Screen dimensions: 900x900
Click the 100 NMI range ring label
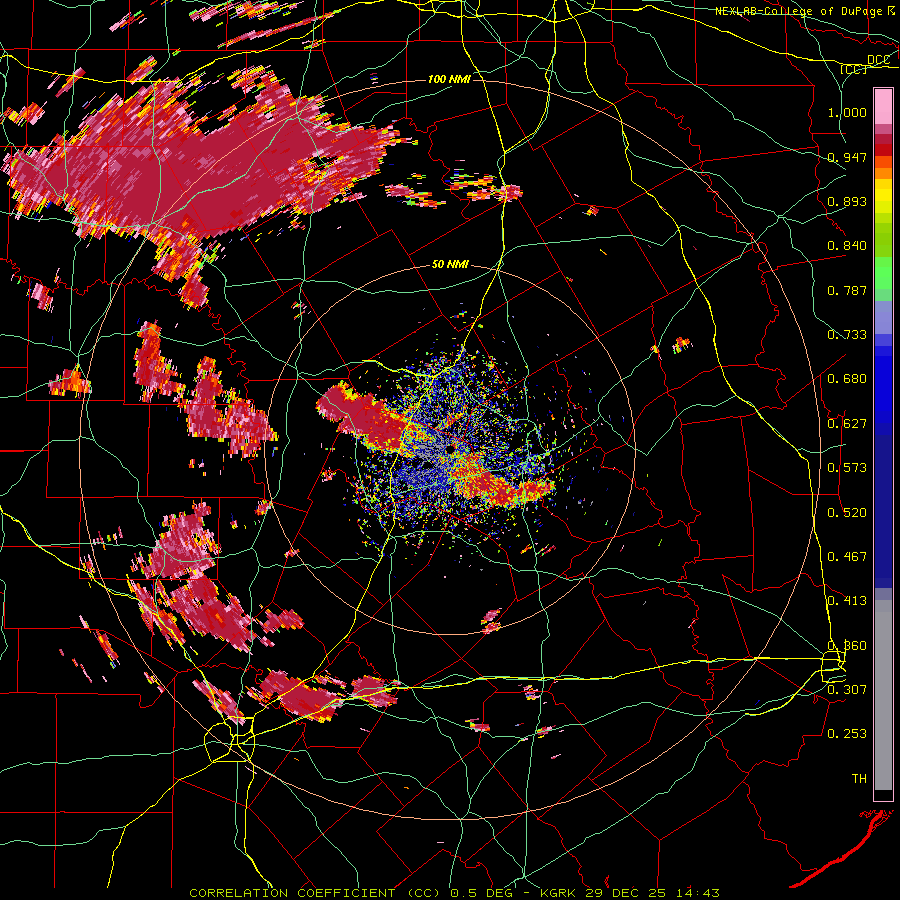[x=449, y=79]
